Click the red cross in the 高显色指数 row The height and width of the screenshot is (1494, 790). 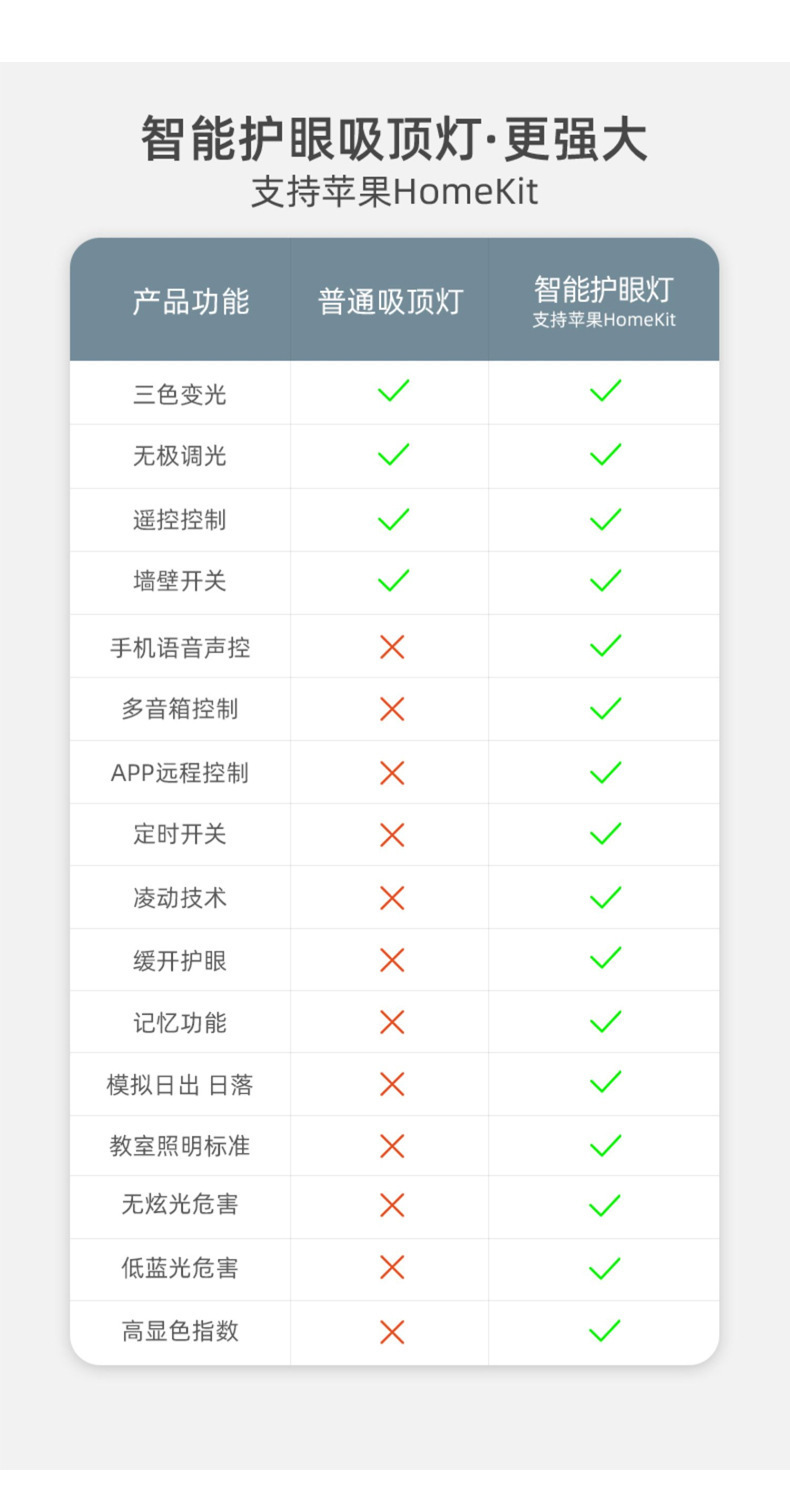[x=392, y=1331]
